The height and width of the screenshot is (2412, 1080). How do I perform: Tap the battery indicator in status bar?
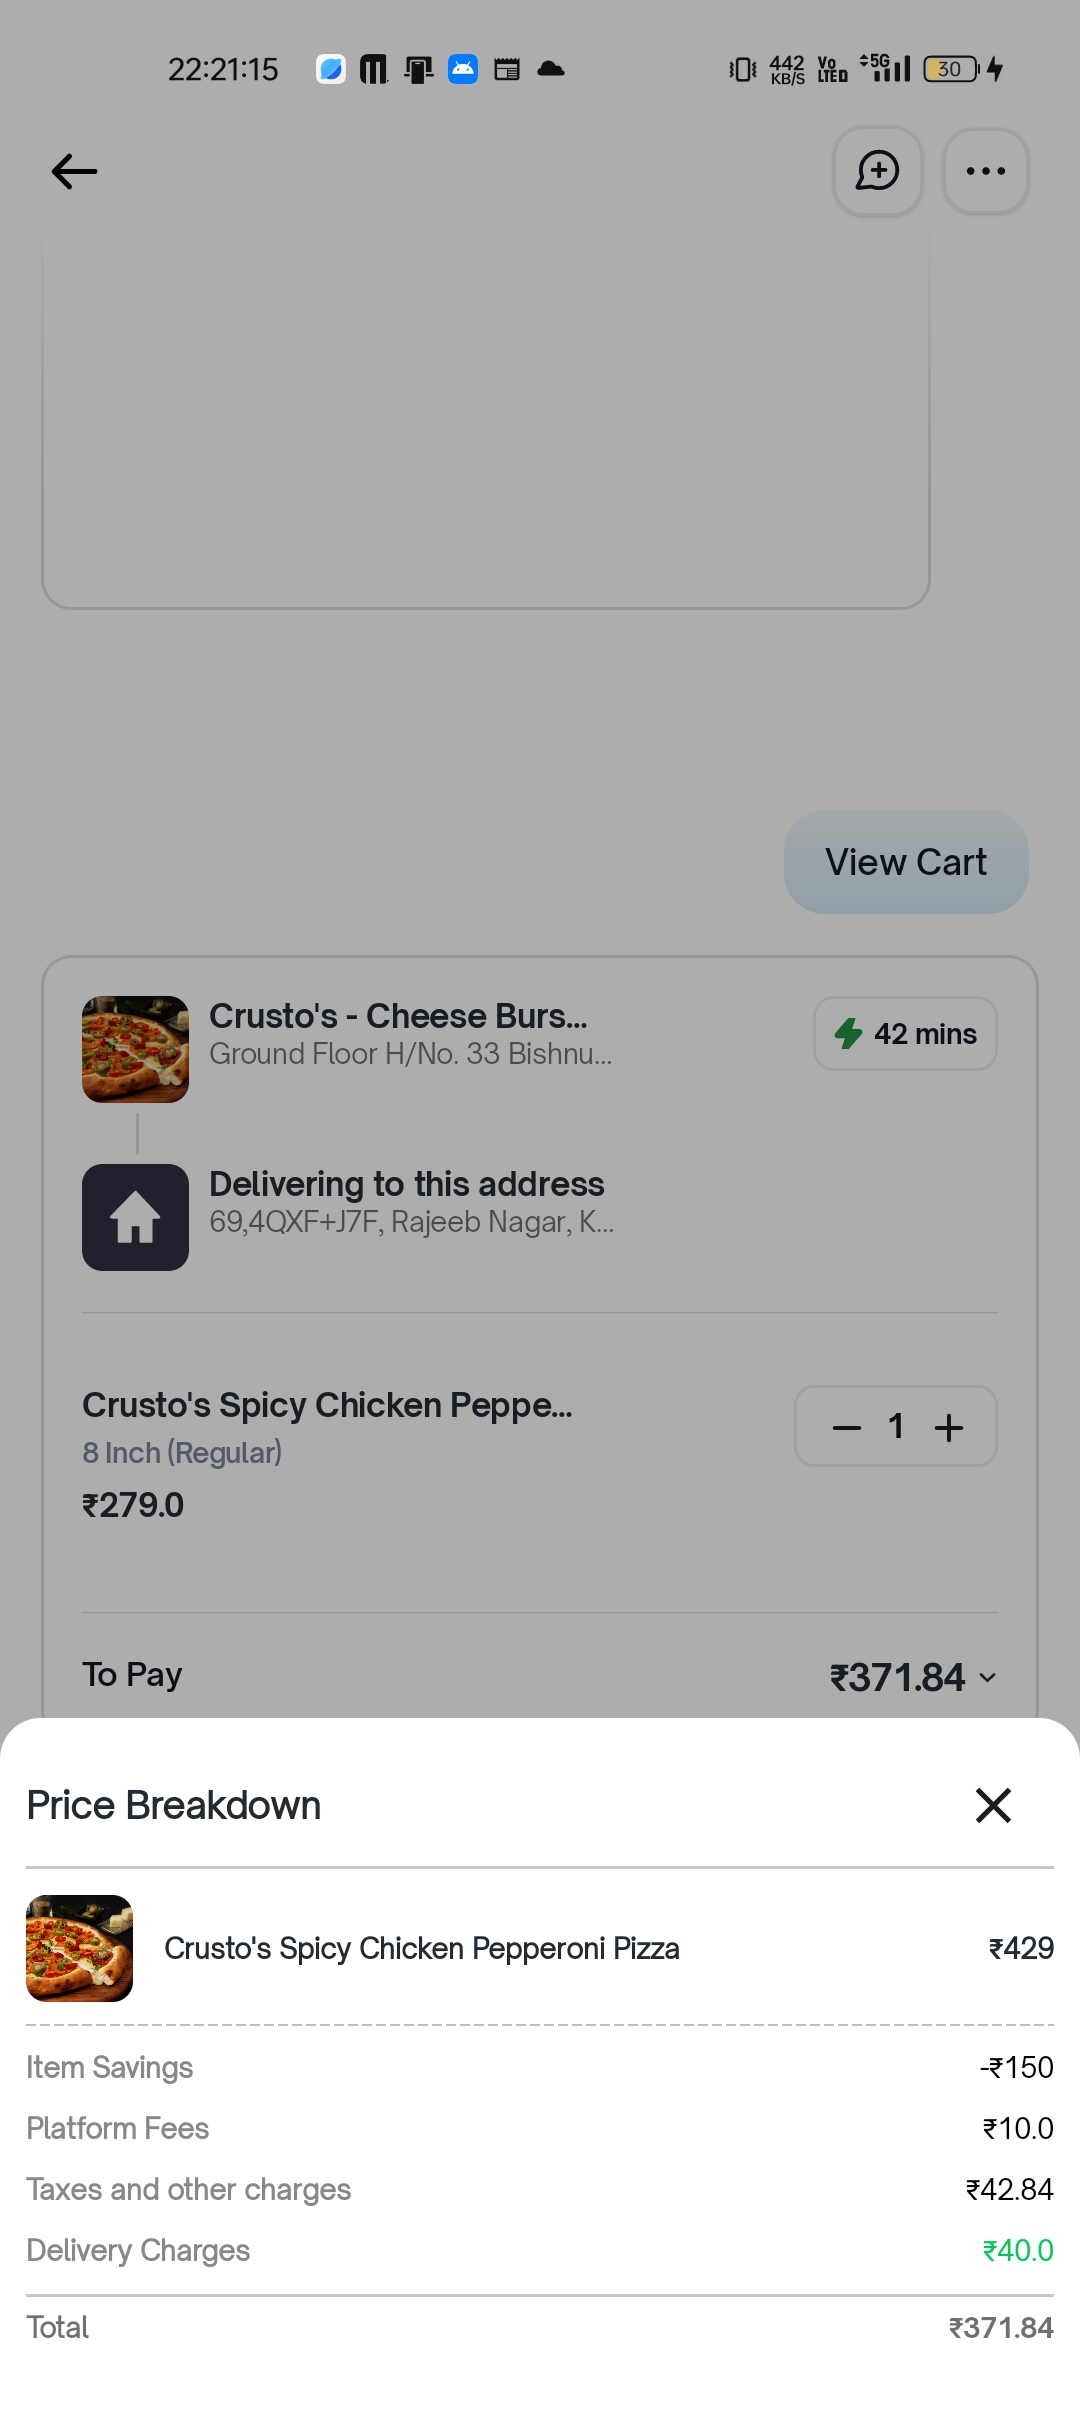click(951, 69)
